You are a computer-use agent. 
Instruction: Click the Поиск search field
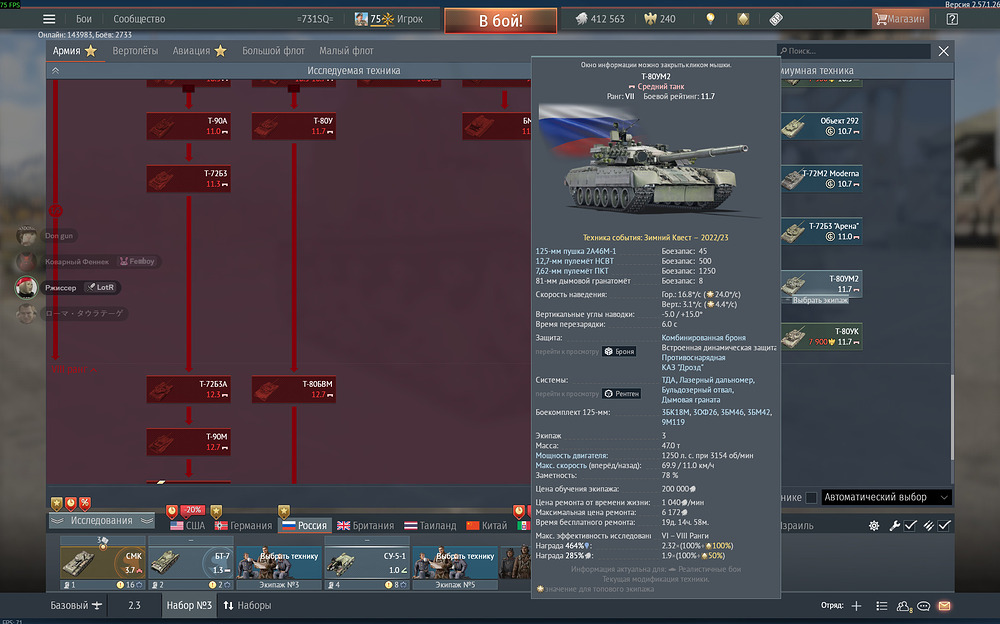point(854,51)
